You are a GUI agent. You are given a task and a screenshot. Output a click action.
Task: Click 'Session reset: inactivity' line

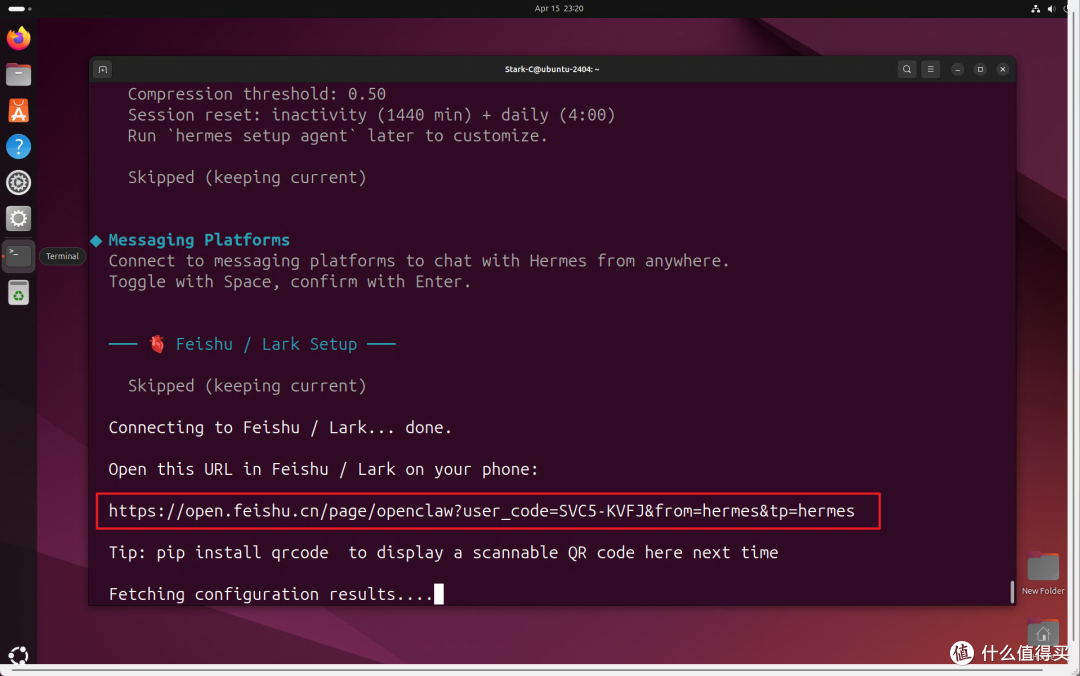371,115
